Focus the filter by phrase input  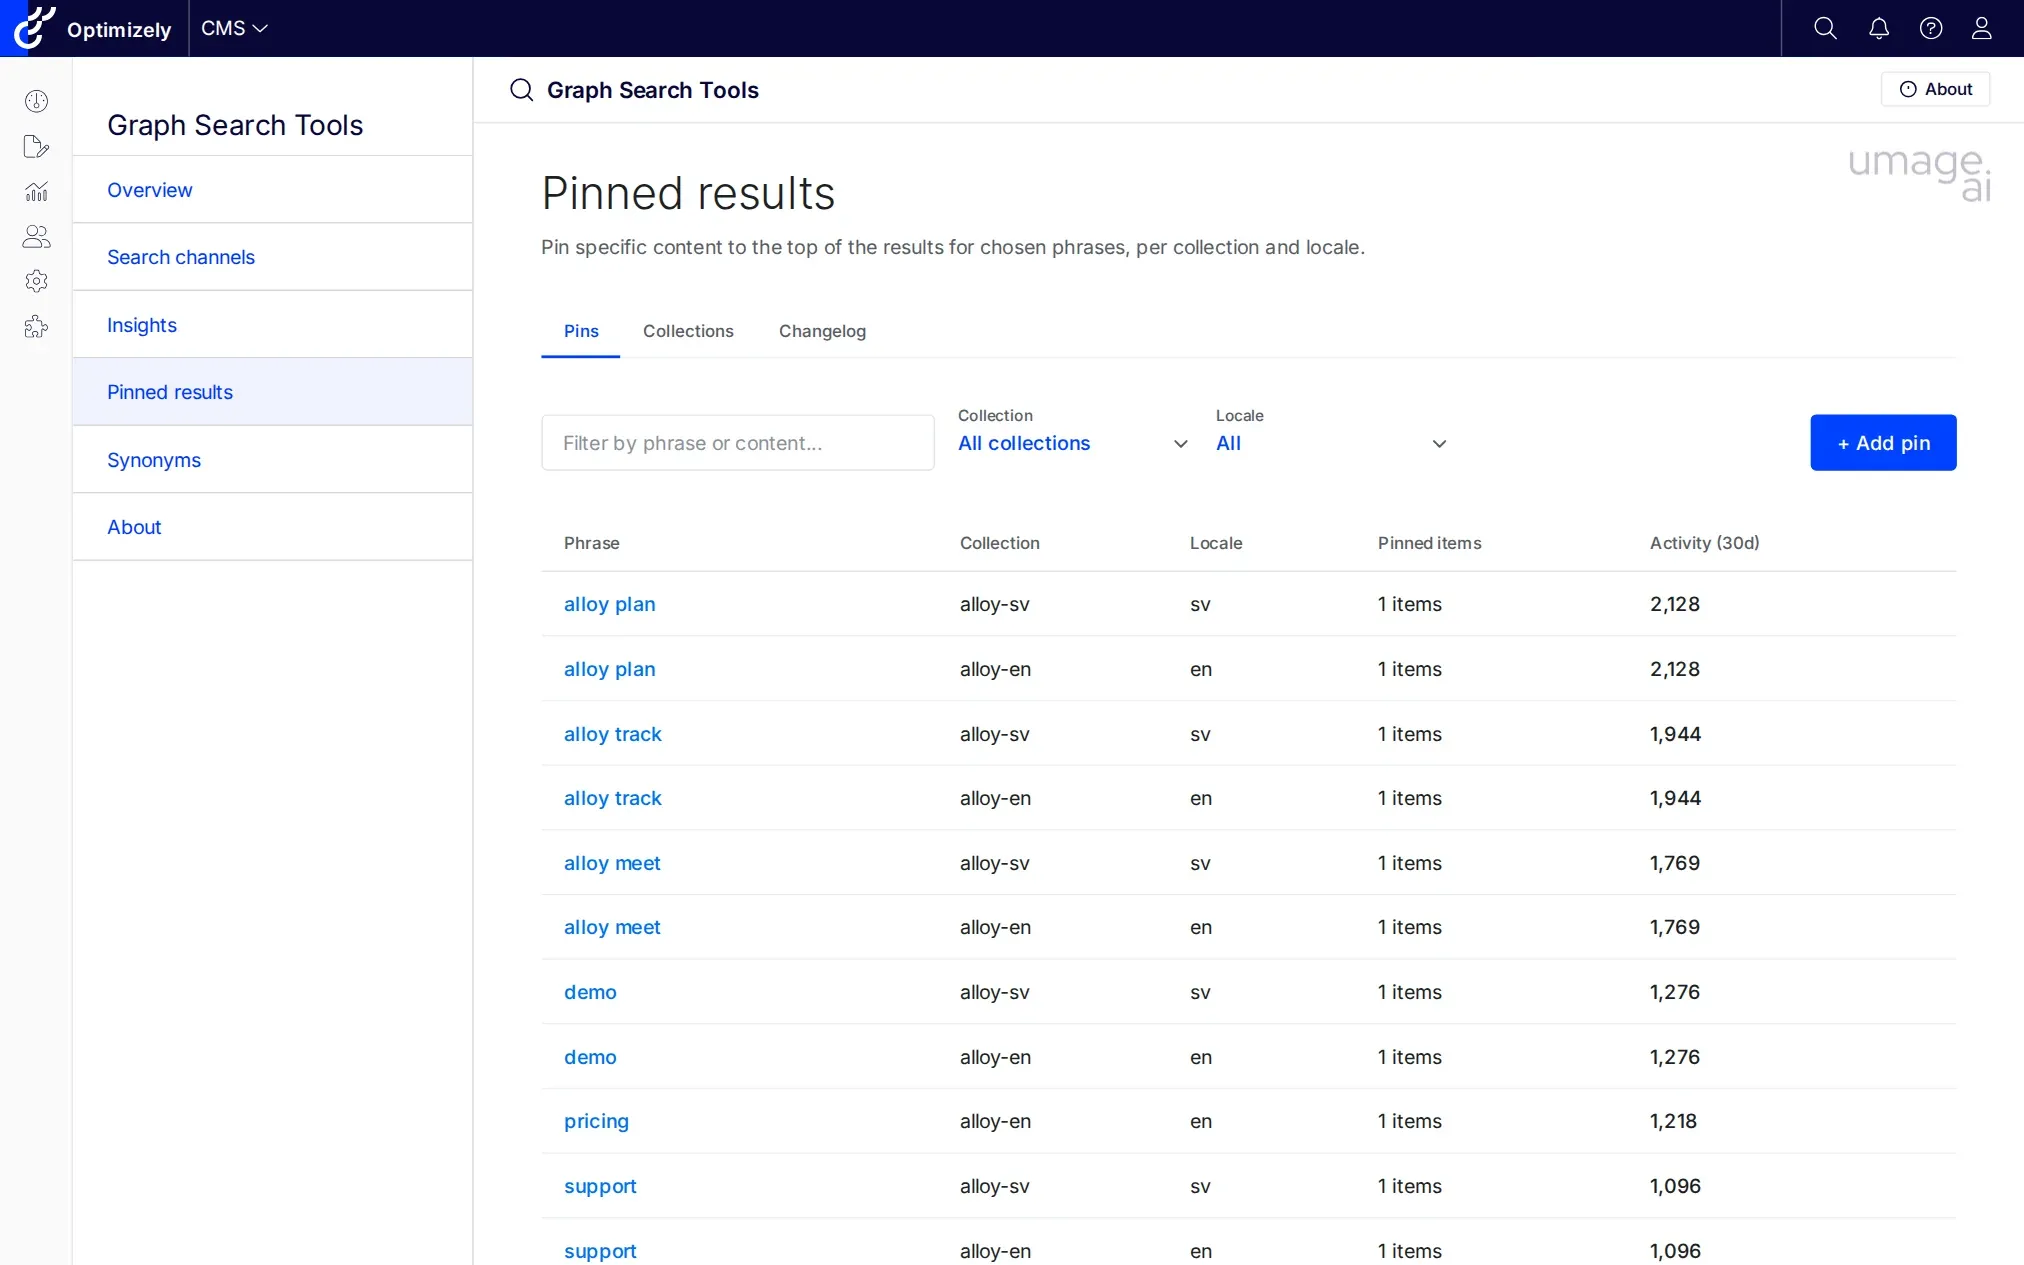(738, 443)
